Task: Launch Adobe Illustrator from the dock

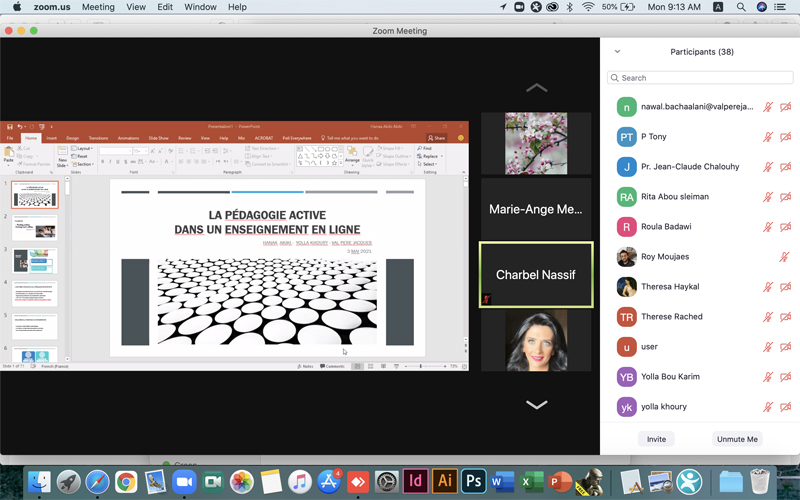Action: [x=445, y=481]
